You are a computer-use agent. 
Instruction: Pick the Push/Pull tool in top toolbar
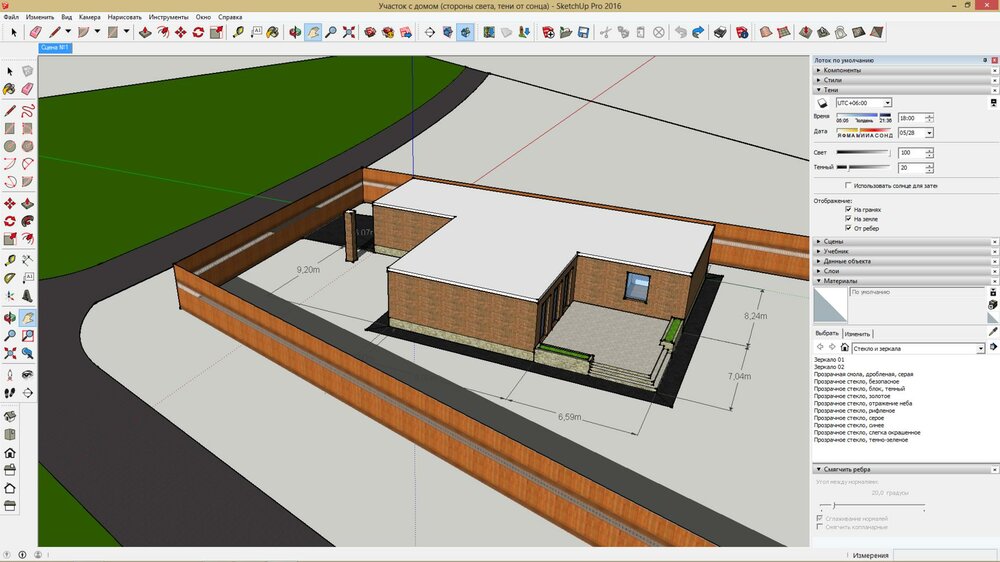[x=144, y=32]
